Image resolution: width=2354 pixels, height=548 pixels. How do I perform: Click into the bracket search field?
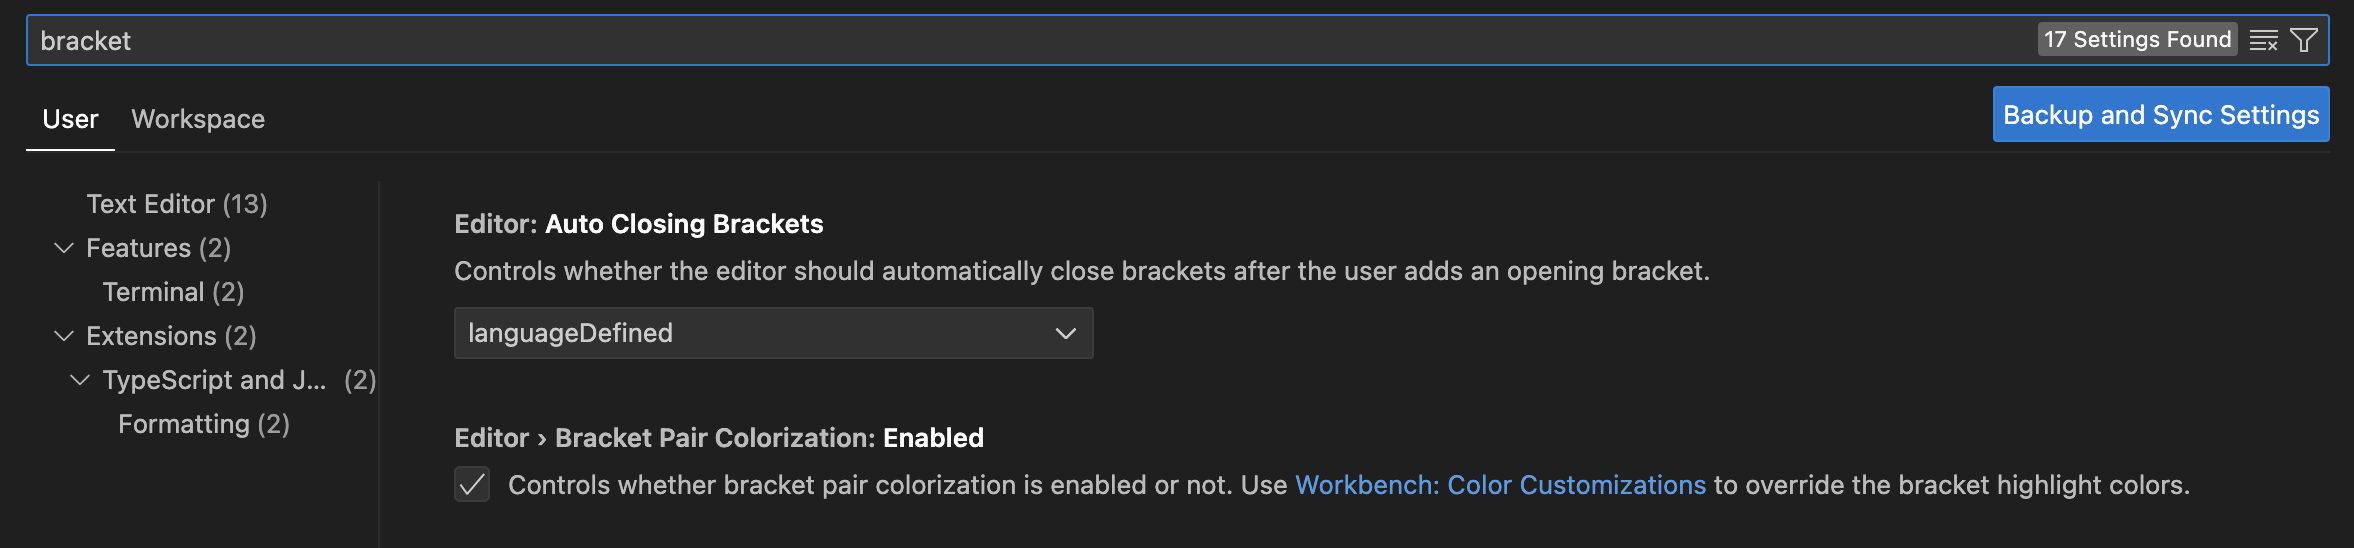coord(1030,40)
